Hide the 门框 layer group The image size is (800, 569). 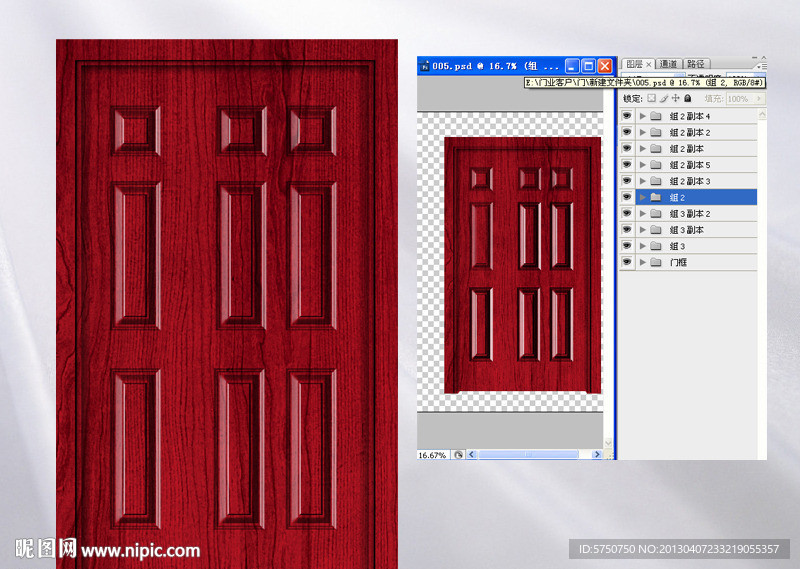tap(627, 262)
